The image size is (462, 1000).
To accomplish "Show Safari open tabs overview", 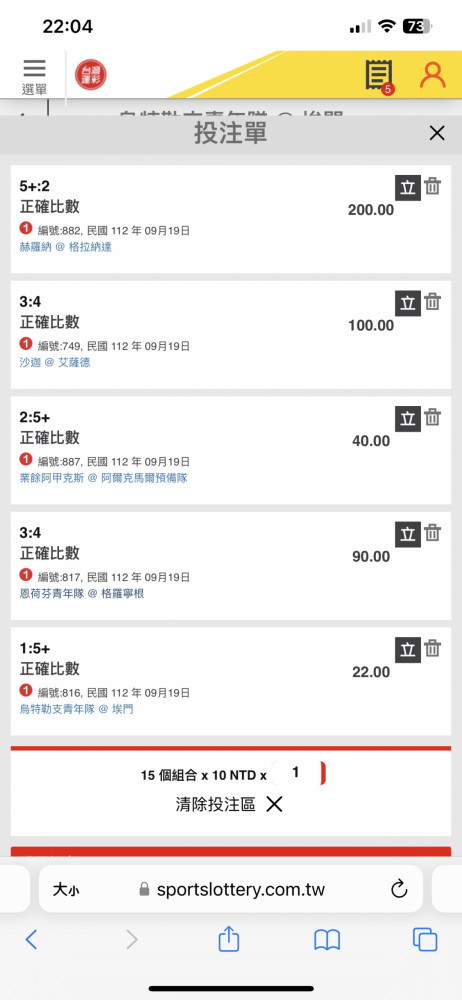I will [x=425, y=940].
